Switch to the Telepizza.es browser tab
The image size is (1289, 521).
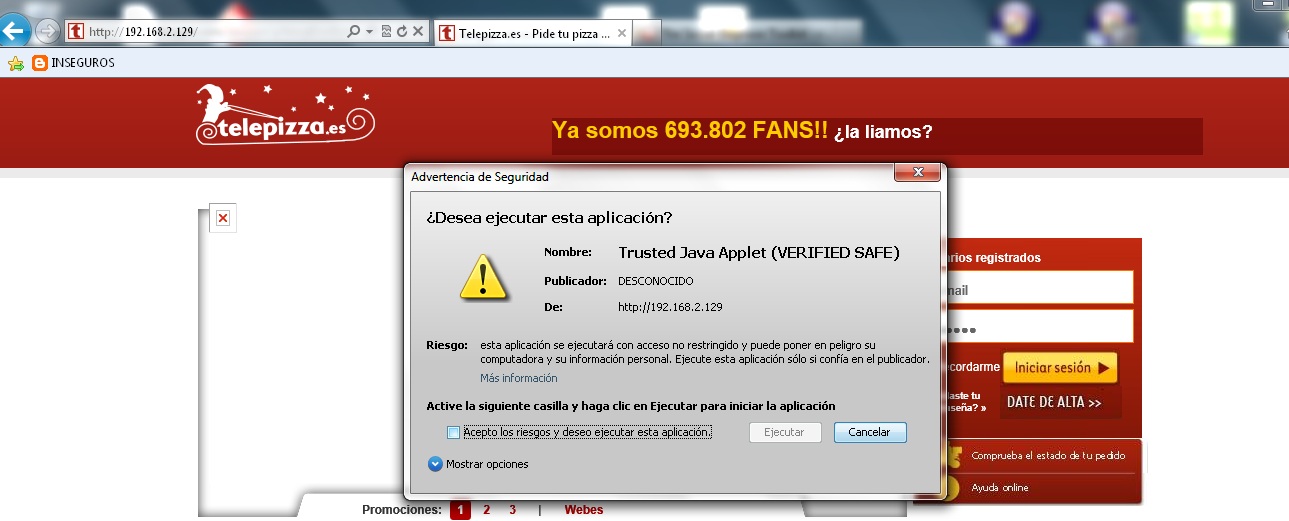pos(534,33)
